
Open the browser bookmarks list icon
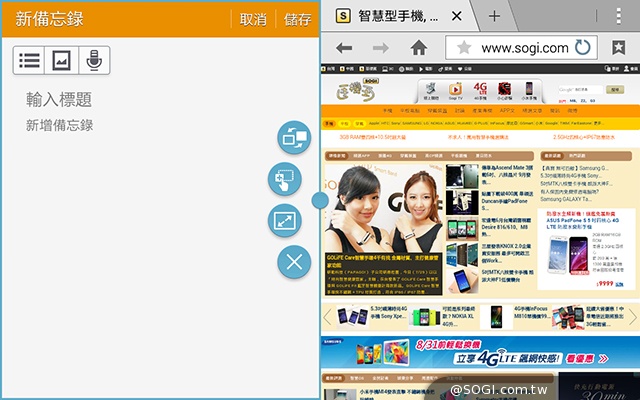[x=618, y=48]
